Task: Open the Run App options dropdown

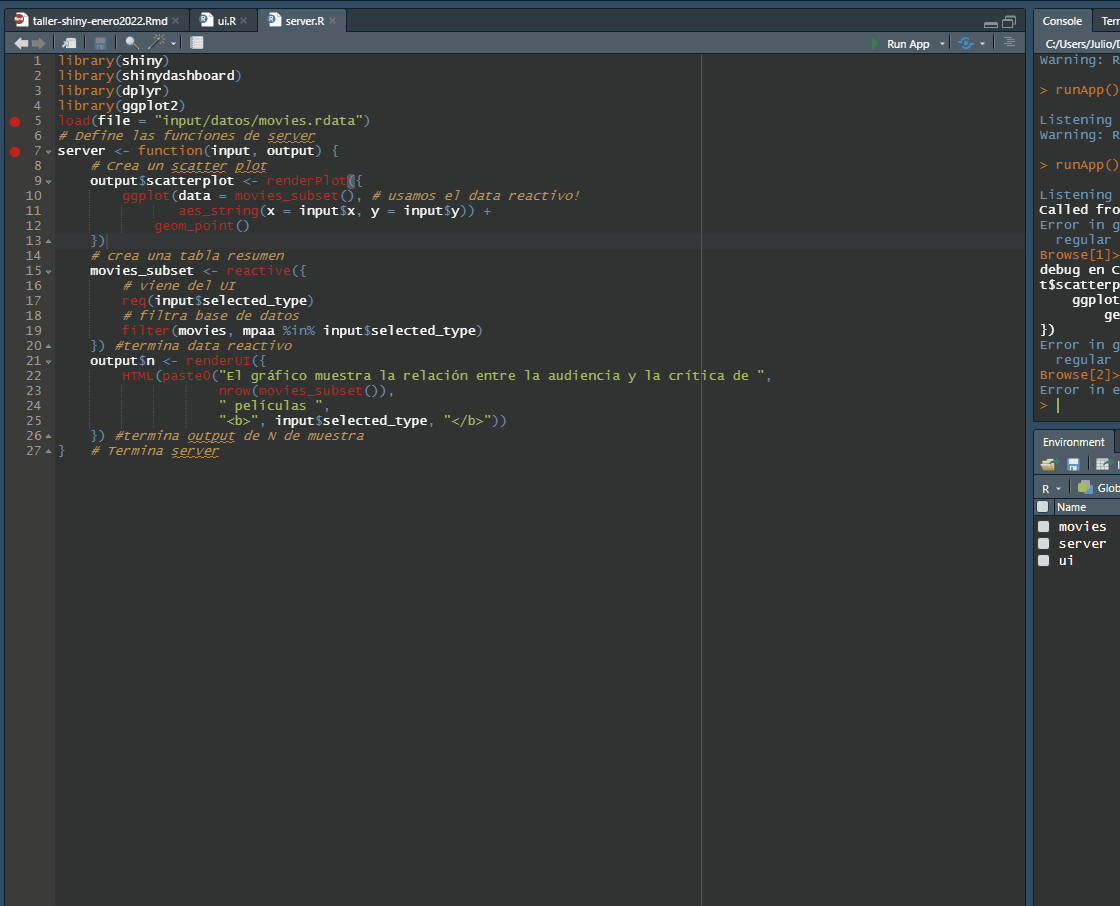Action: tap(942, 44)
